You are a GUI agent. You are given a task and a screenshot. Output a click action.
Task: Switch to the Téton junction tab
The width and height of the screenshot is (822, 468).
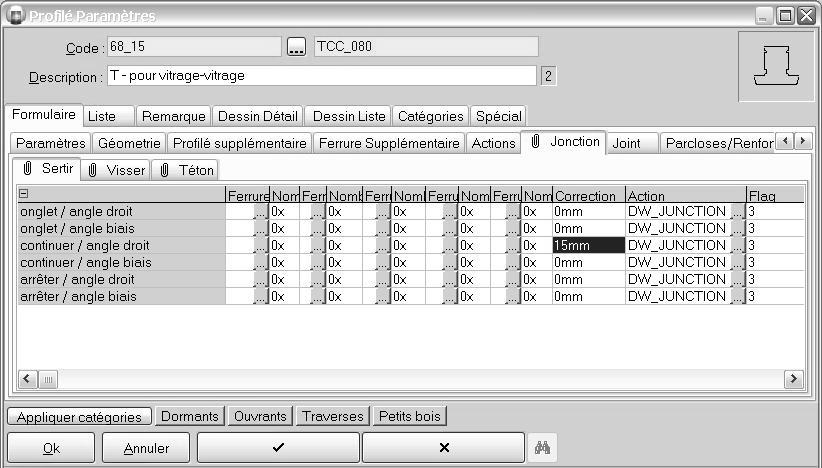click(185, 170)
